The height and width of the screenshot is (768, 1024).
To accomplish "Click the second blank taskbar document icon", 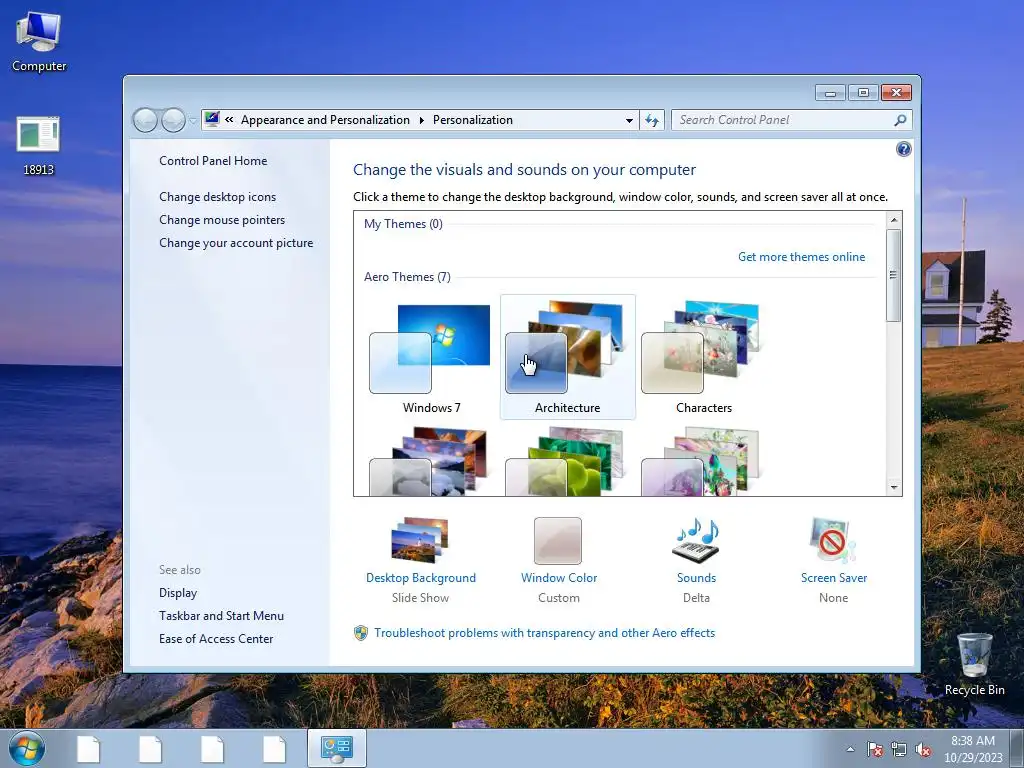I will (x=150, y=748).
